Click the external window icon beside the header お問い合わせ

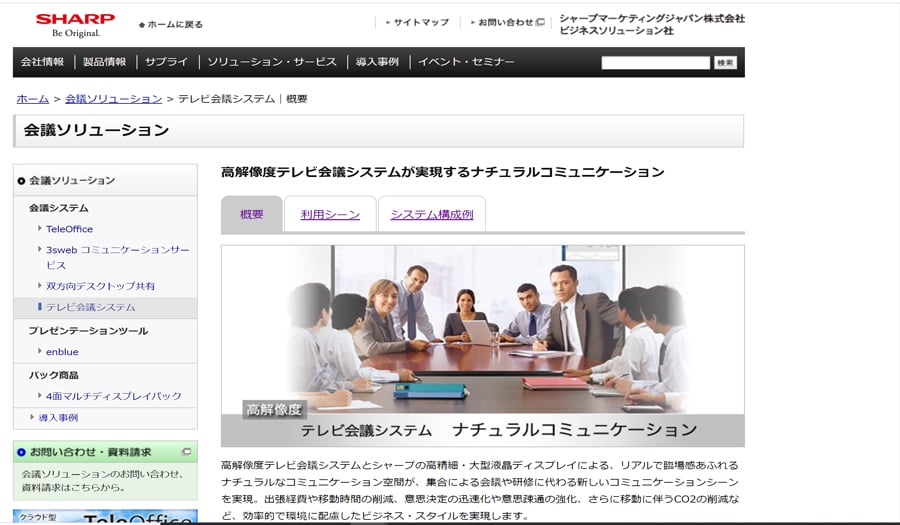coord(540,22)
